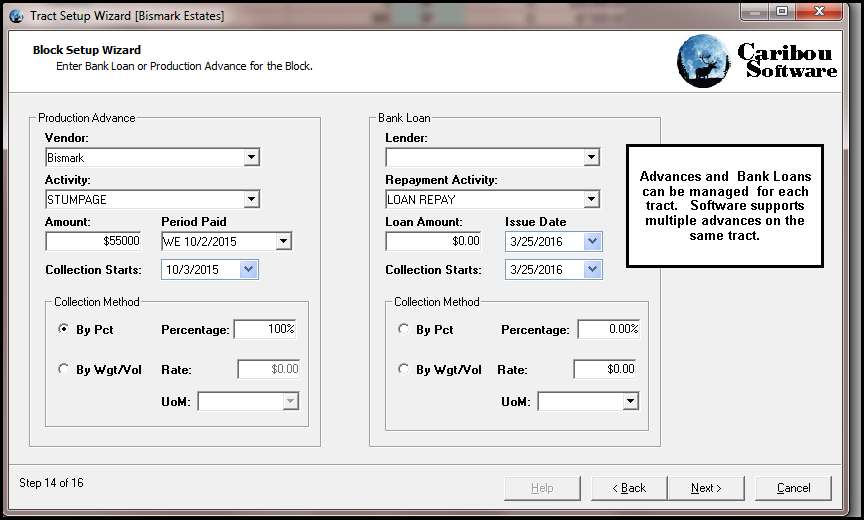Close the Tract Setup Wizard window
The height and width of the screenshot is (520, 864).
pyautogui.click(x=819, y=12)
